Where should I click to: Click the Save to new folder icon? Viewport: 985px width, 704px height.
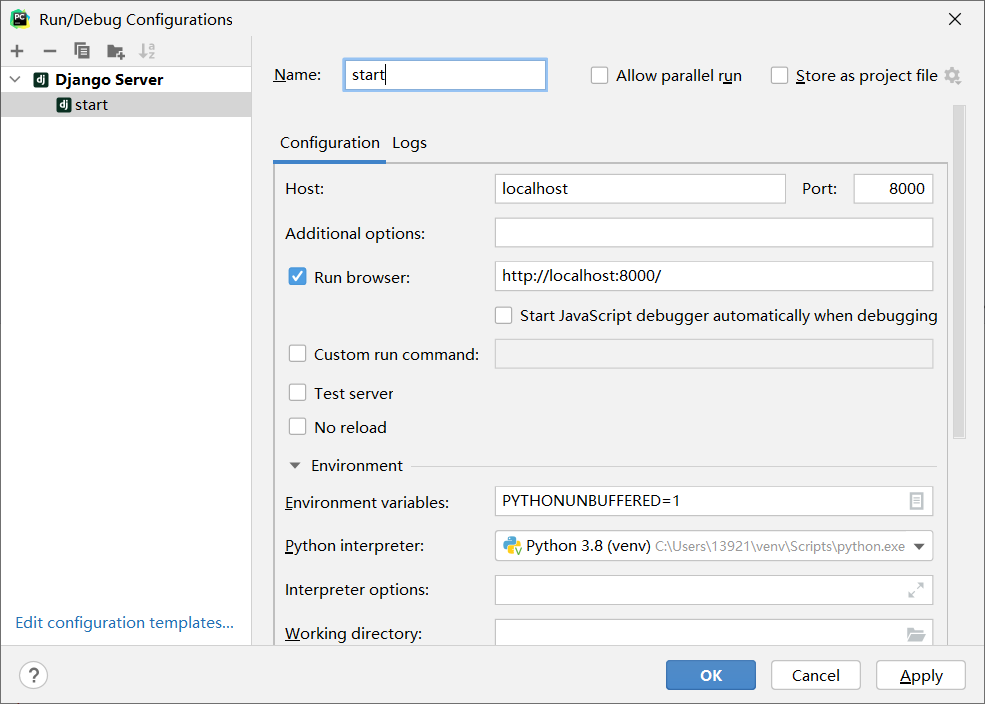pyautogui.click(x=116, y=51)
